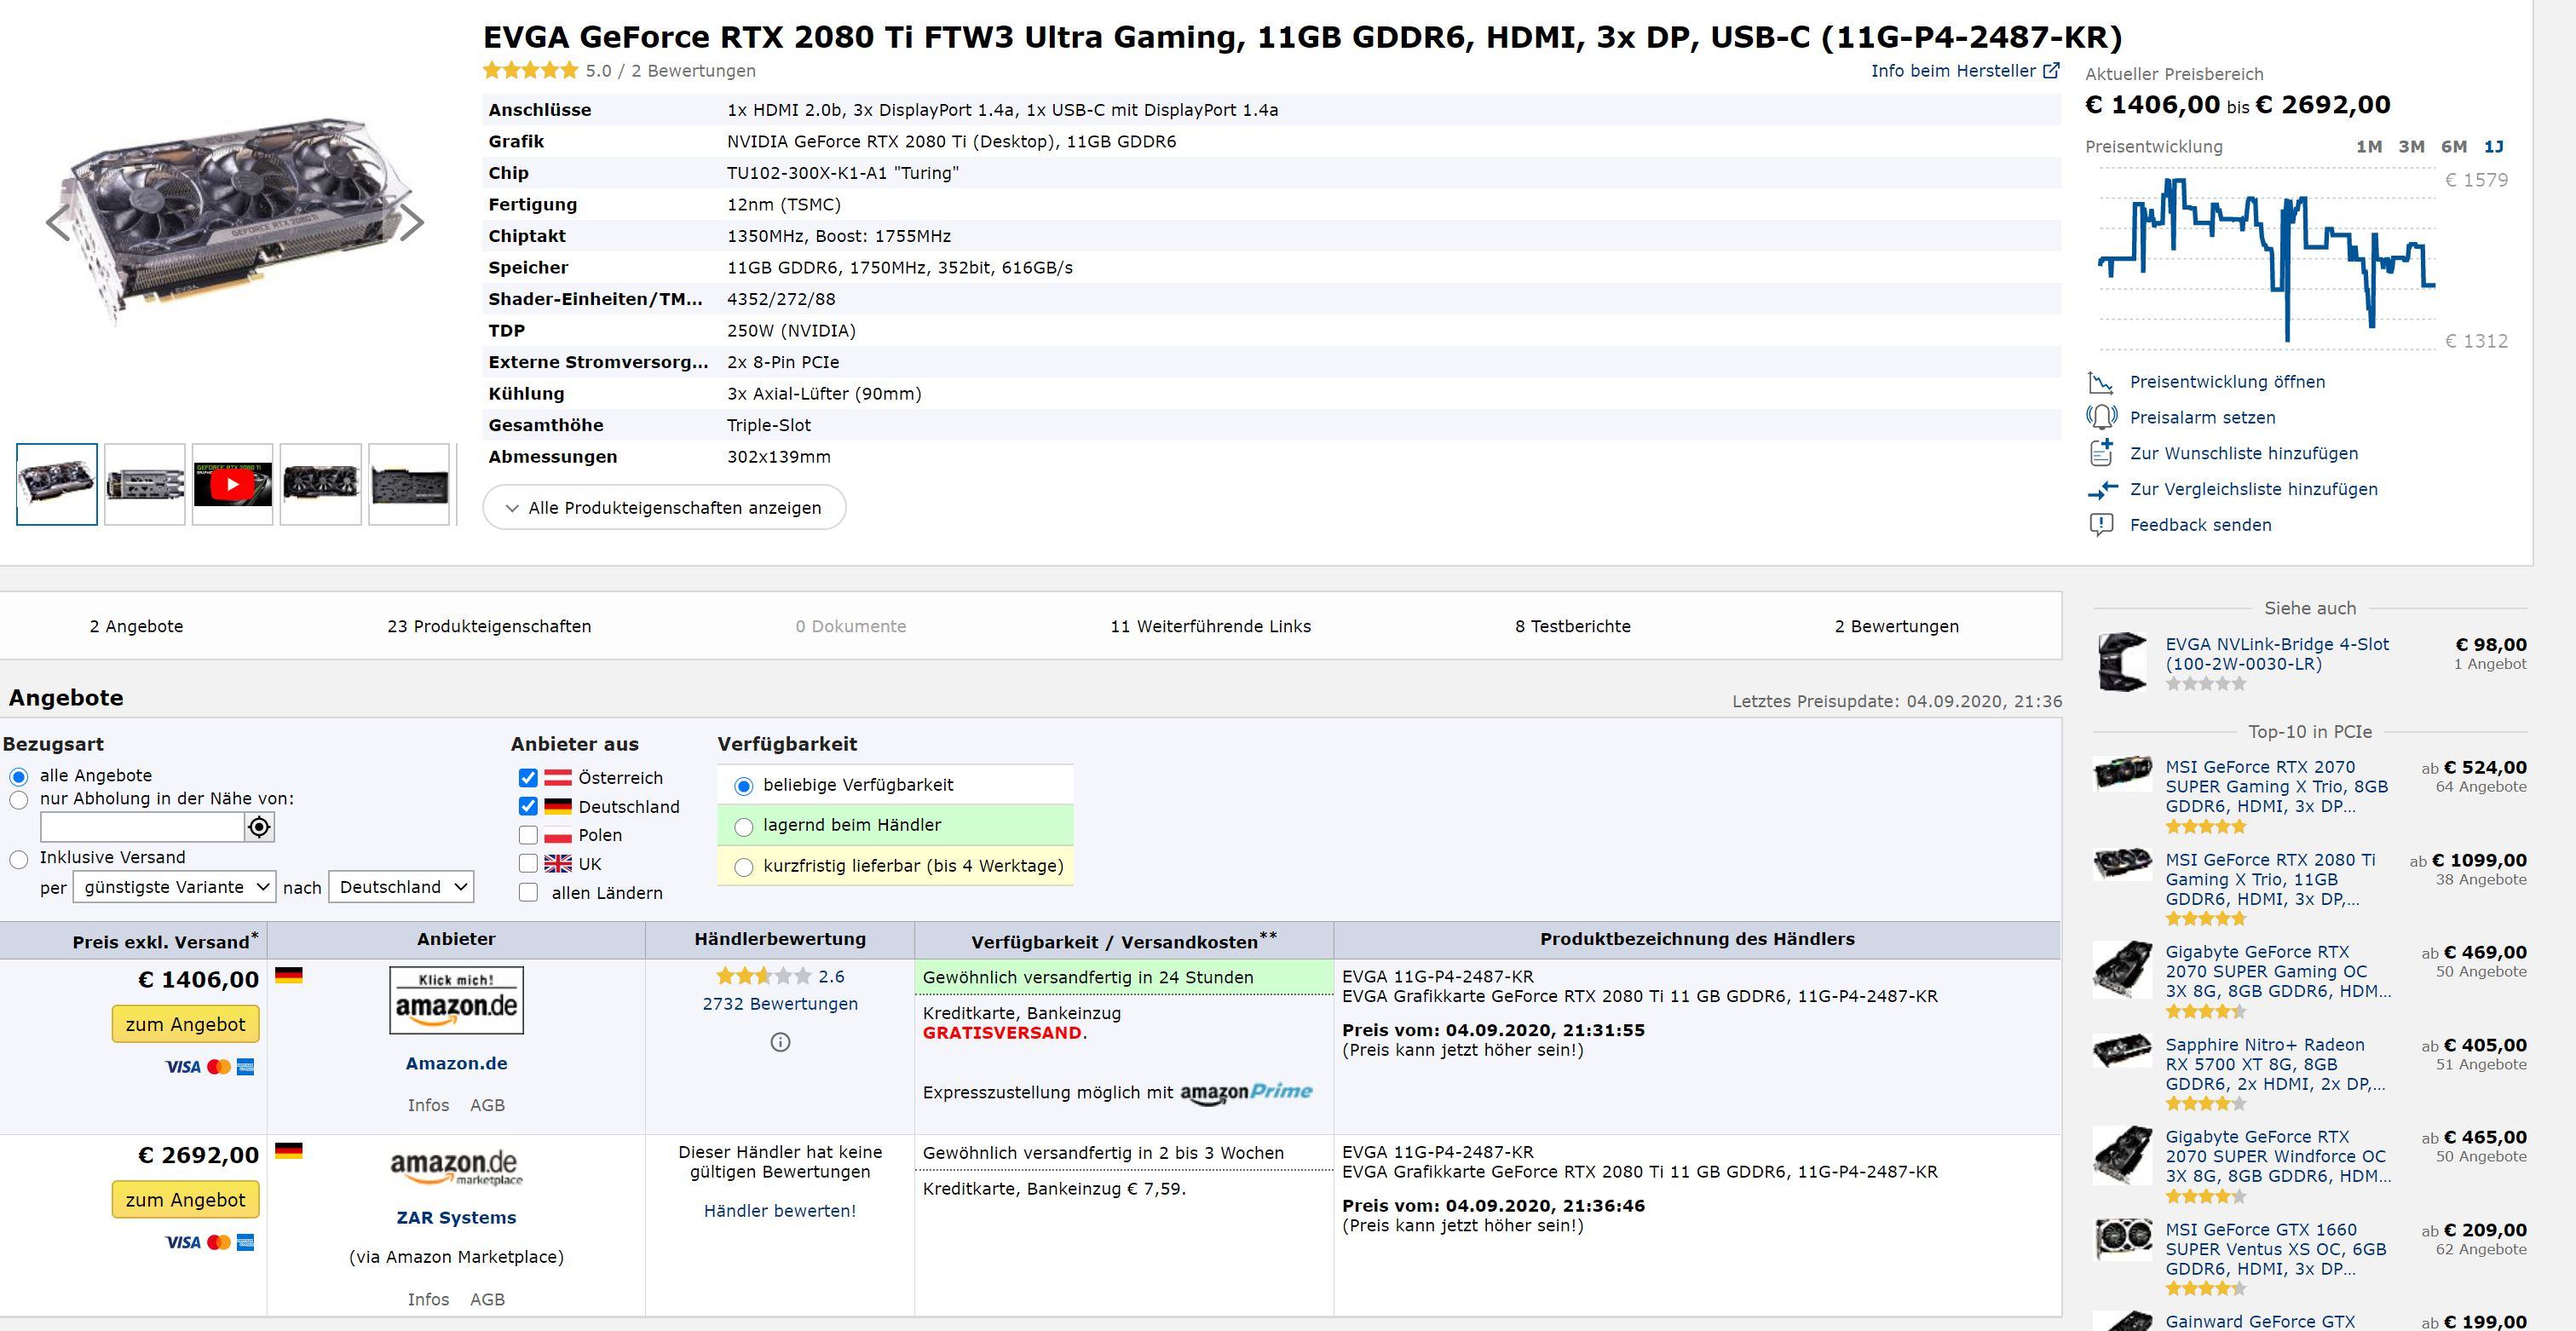2576x1331 pixels.
Task: Select the fourth product thumbnail front view
Action: pyautogui.click(x=321, y=485)
